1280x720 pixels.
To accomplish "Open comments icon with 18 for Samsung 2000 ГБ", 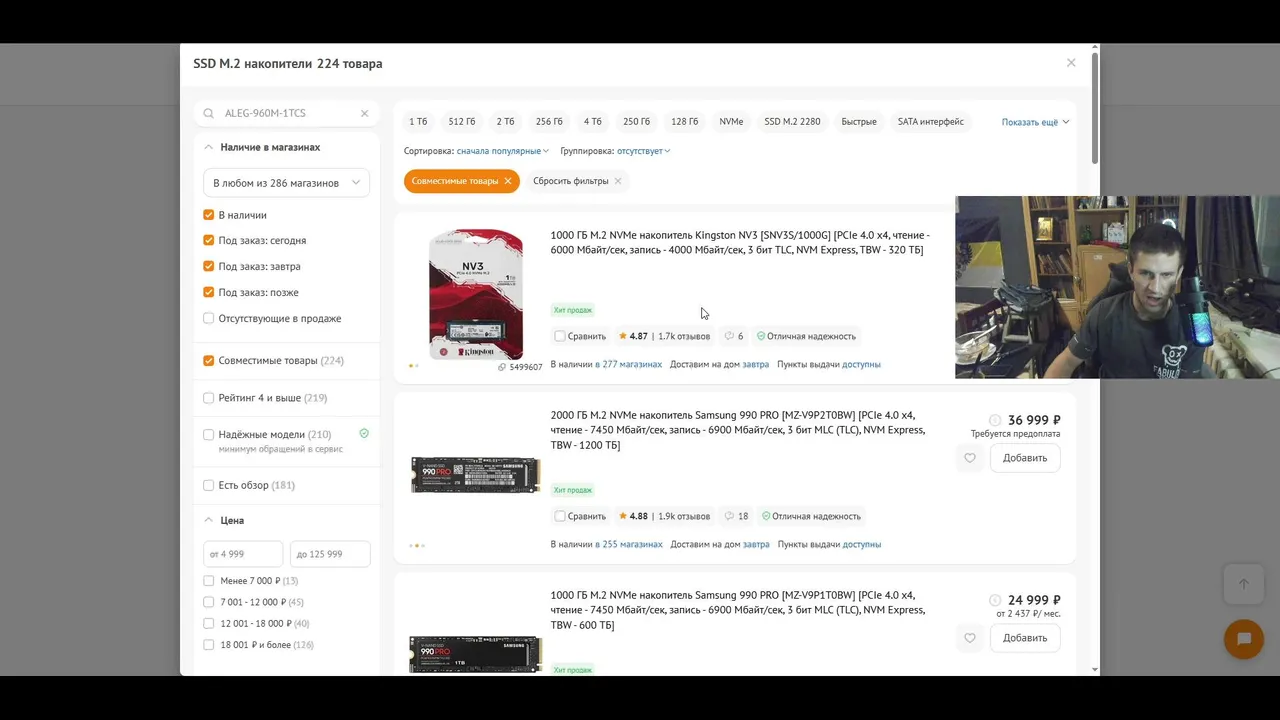I will click(736, 516).
